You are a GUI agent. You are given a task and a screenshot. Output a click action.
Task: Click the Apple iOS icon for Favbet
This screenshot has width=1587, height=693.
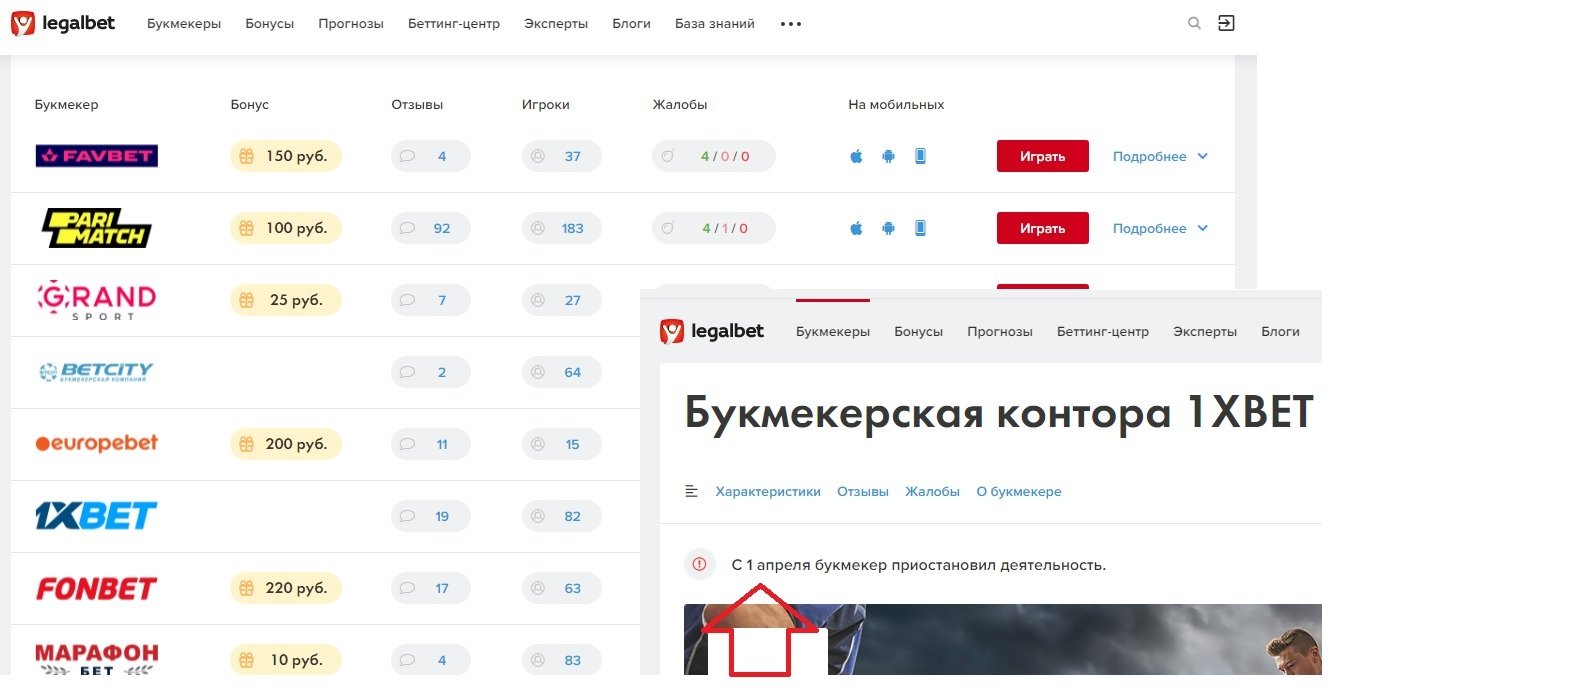click(x=856, y=156)
